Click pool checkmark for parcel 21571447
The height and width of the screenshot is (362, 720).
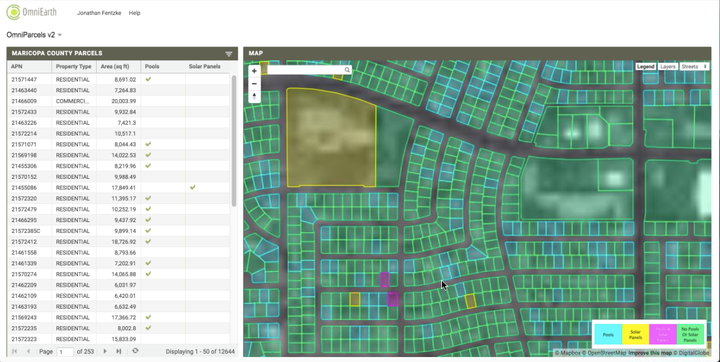pos(148,79)
